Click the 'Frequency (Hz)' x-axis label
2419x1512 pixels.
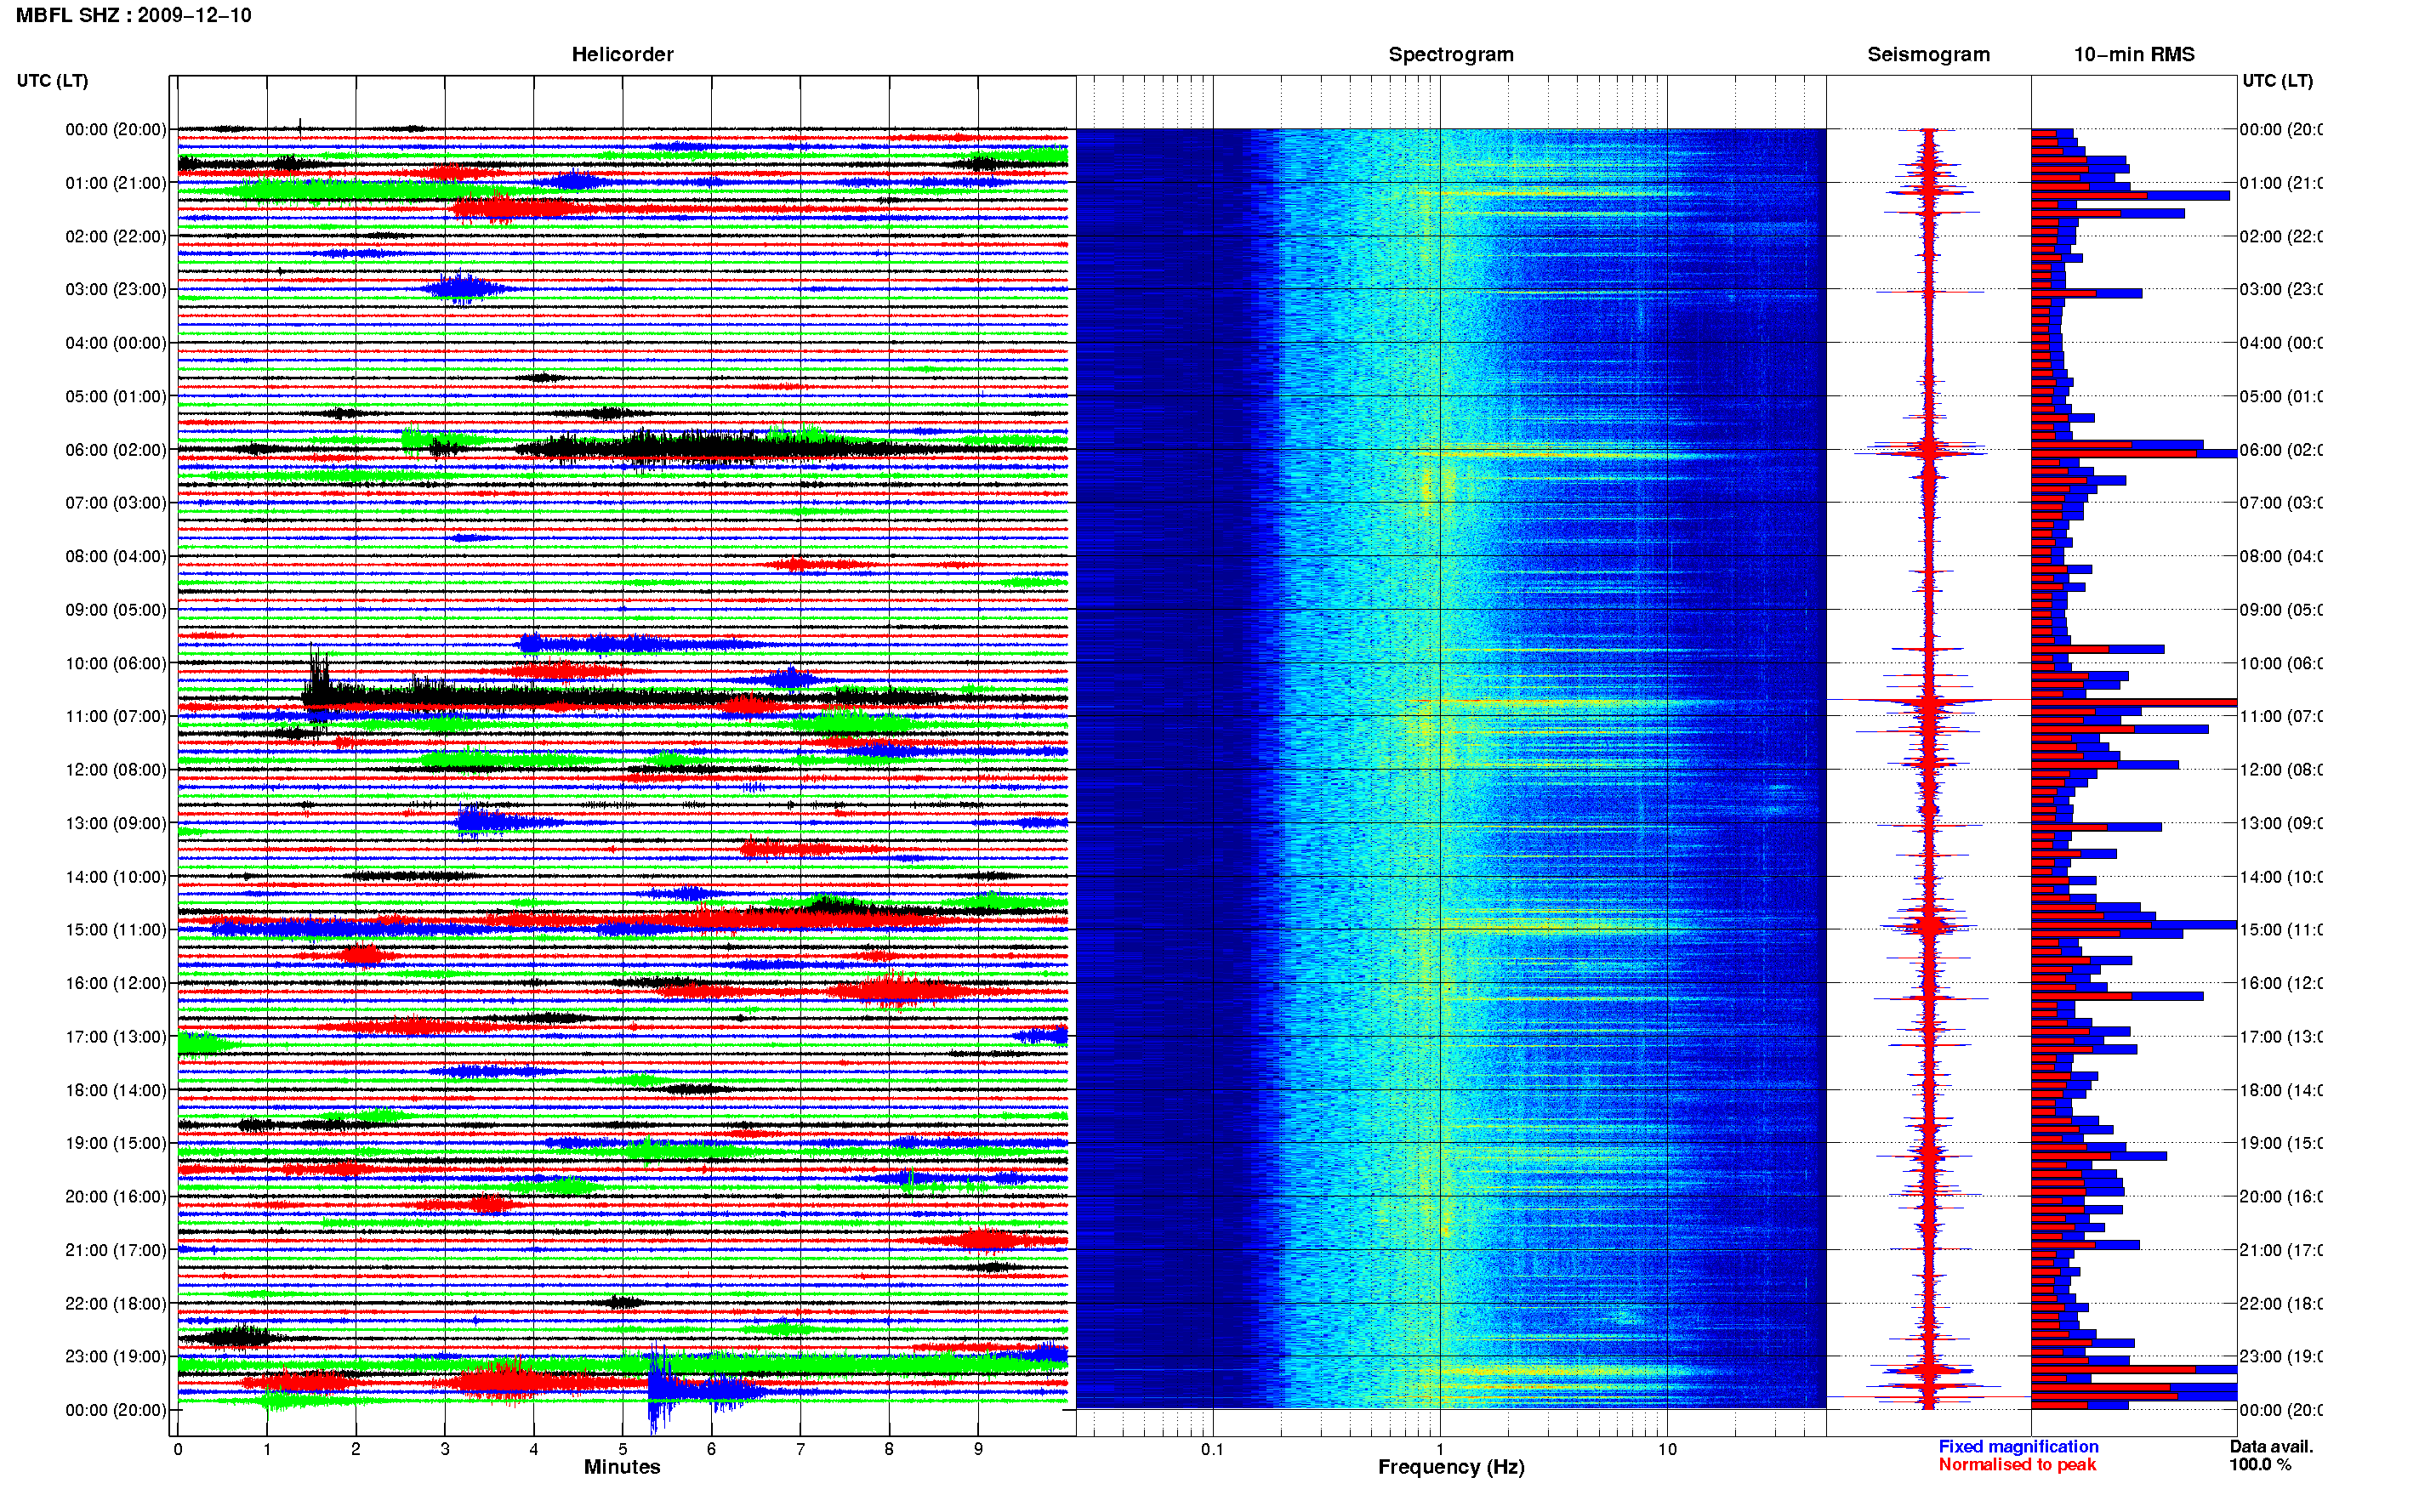tap(1451, 1467)
